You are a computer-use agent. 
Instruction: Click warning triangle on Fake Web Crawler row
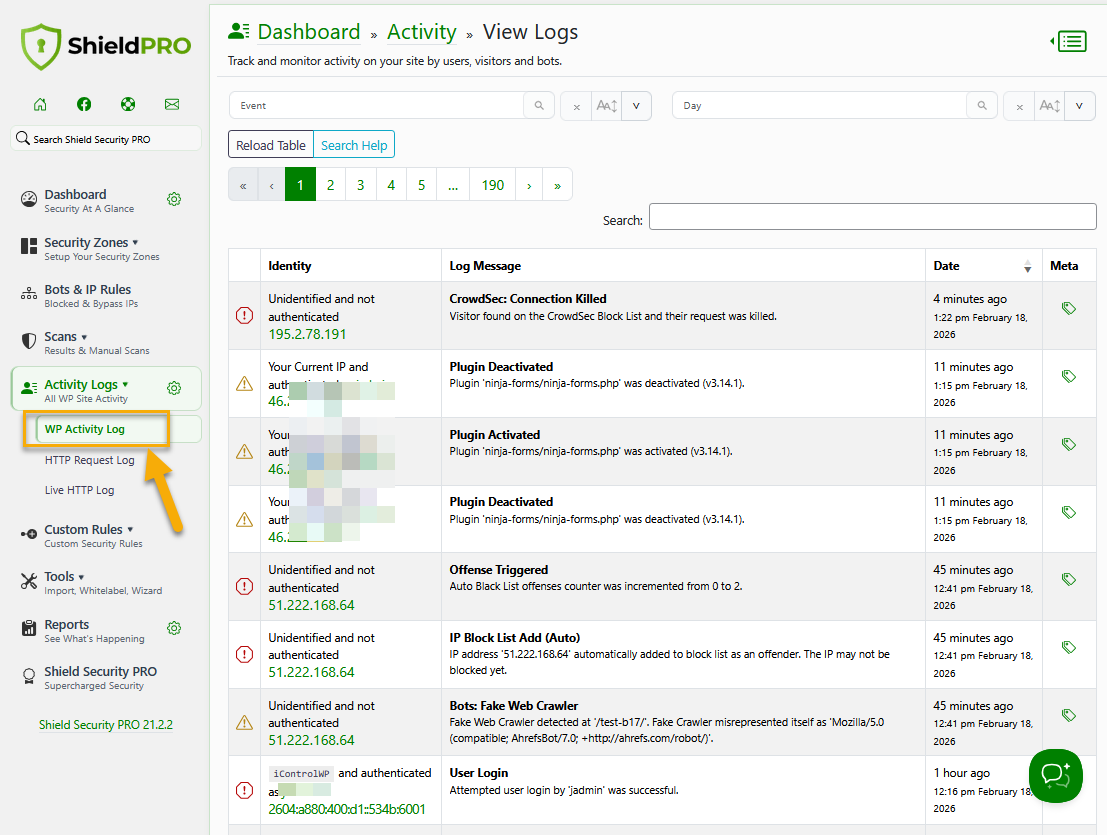[x=244, y=723]
